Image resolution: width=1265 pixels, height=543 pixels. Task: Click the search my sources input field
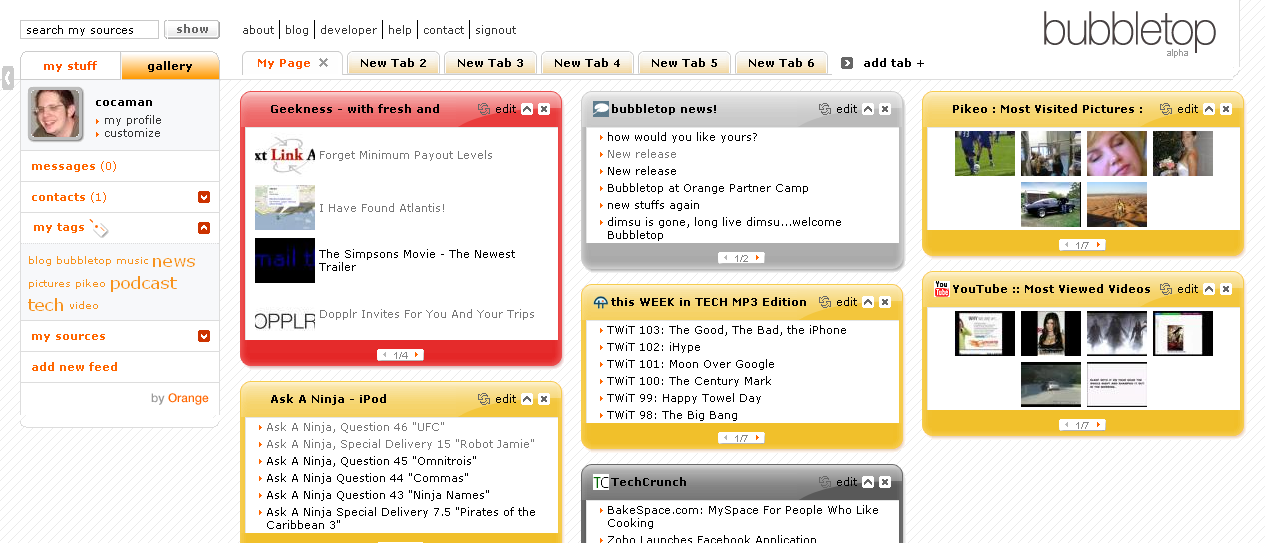coord(89,30)
